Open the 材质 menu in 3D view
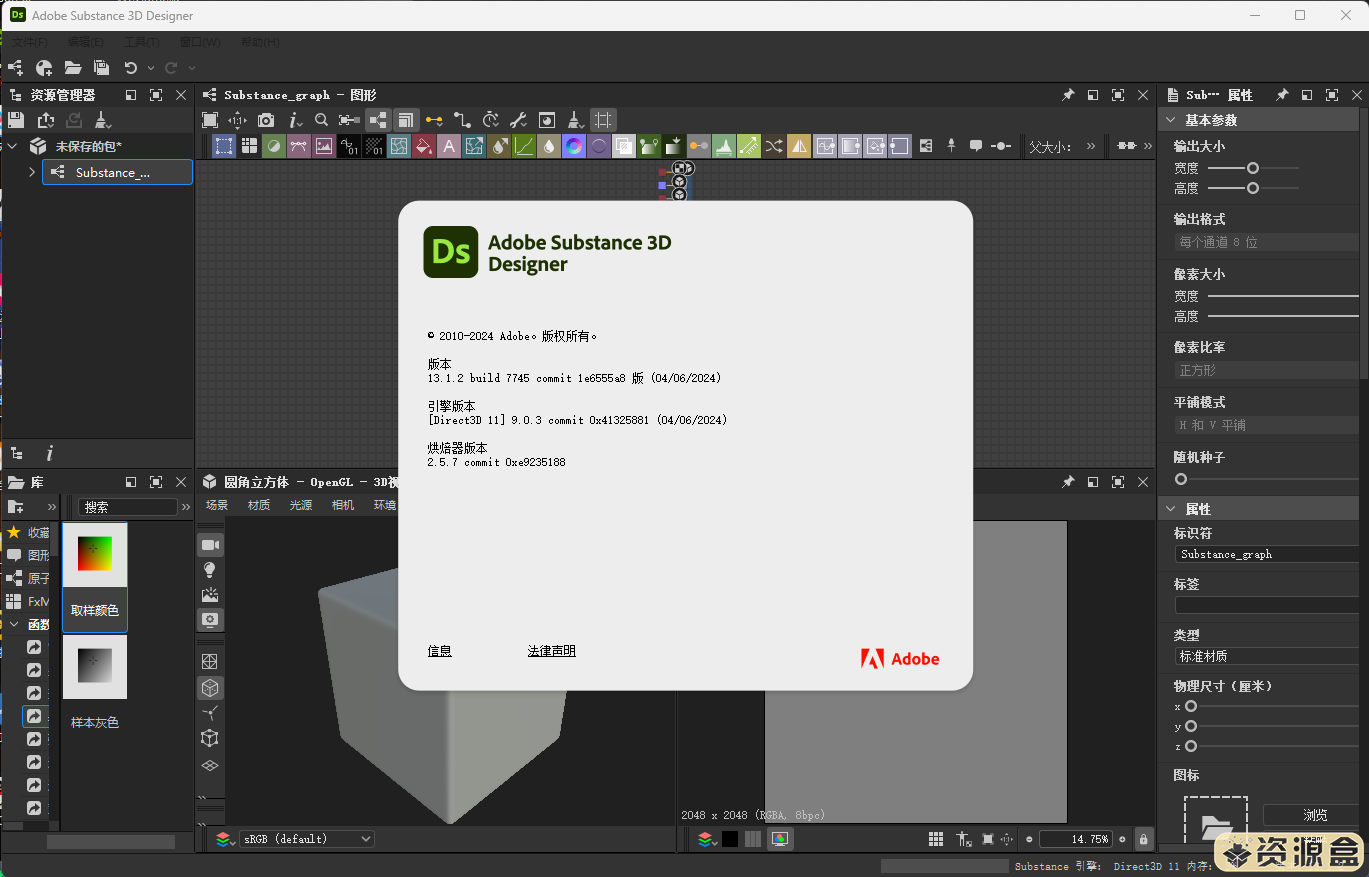This screenshot has width=1369, height=877. click(259, 505)
